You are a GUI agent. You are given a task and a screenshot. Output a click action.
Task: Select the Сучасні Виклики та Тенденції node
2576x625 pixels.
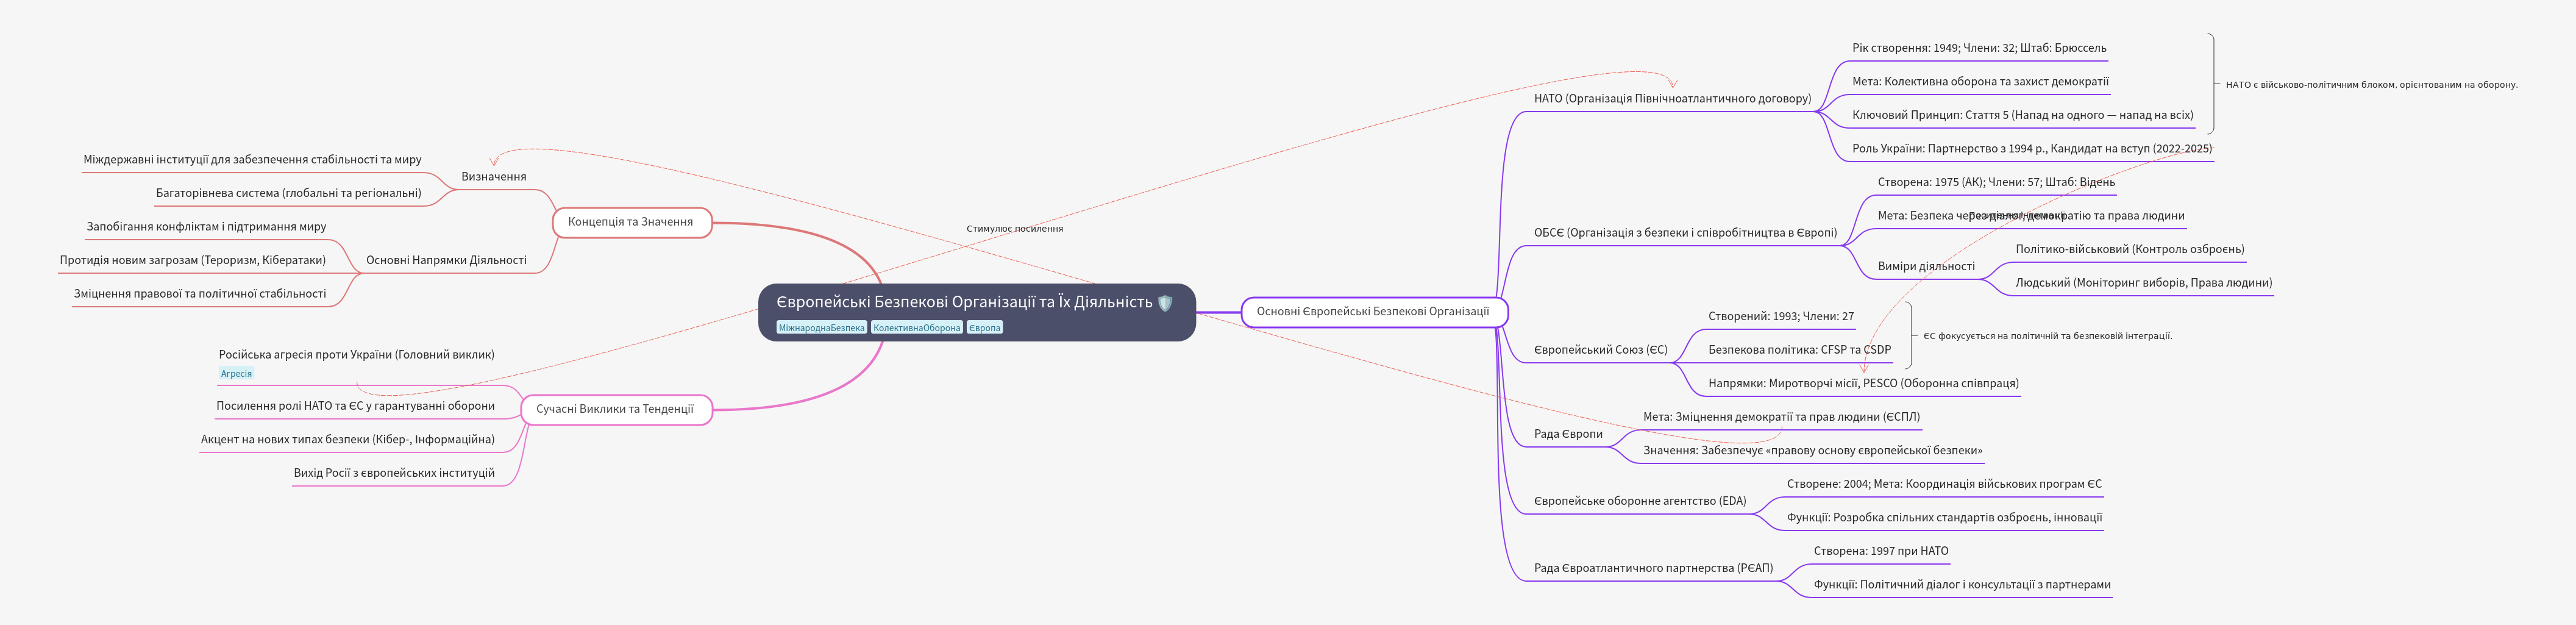615,409
